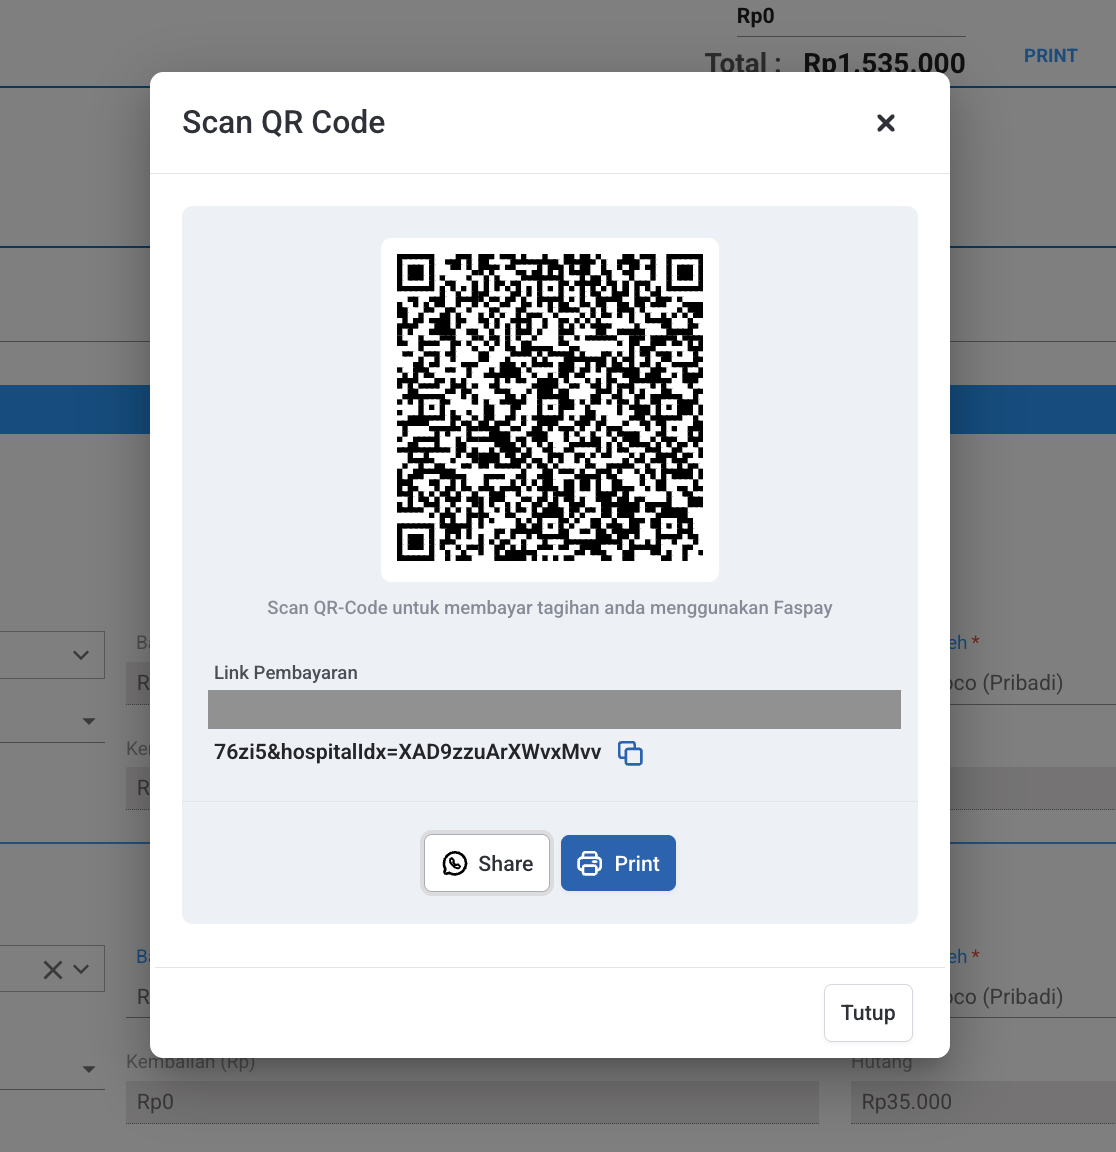Clear selection with the X icon
This screenshot has width=1116, height=1152.
53,969
